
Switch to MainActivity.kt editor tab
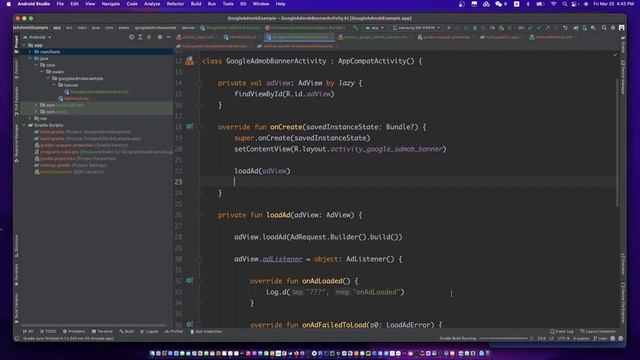[x=240, y=37]
